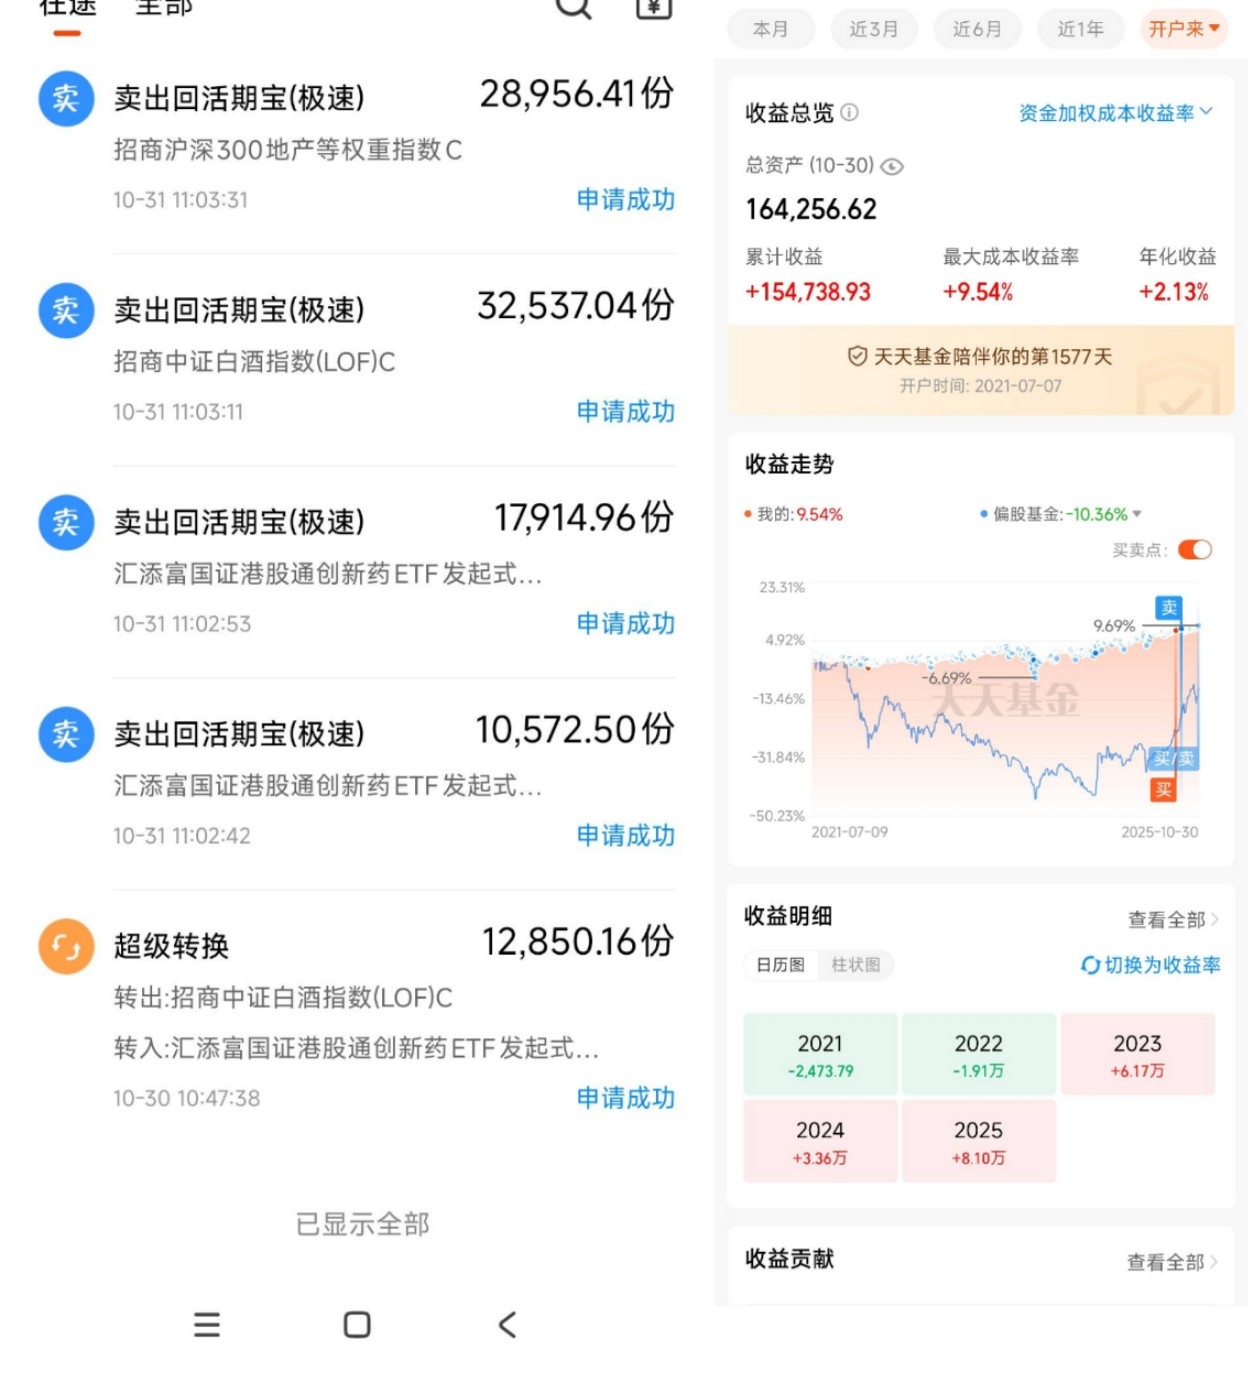The width and height of the screenshot is (1250, 1380).
Task: Tap 申请成功 for 10-31 11:02:53 order
Action: click(626, 624)
